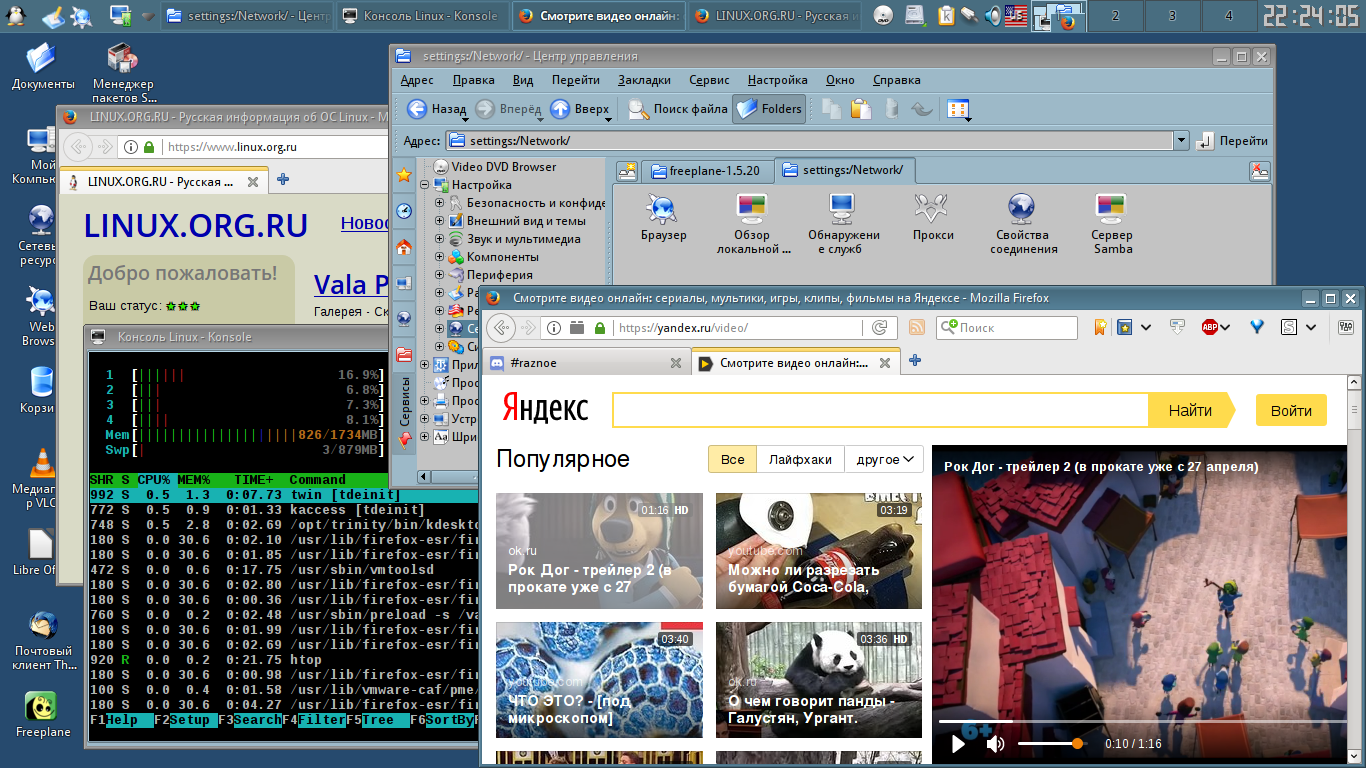Click the Adblock Plus ABP icon
Screen dimensions: 1366x768
(1209, 327)
